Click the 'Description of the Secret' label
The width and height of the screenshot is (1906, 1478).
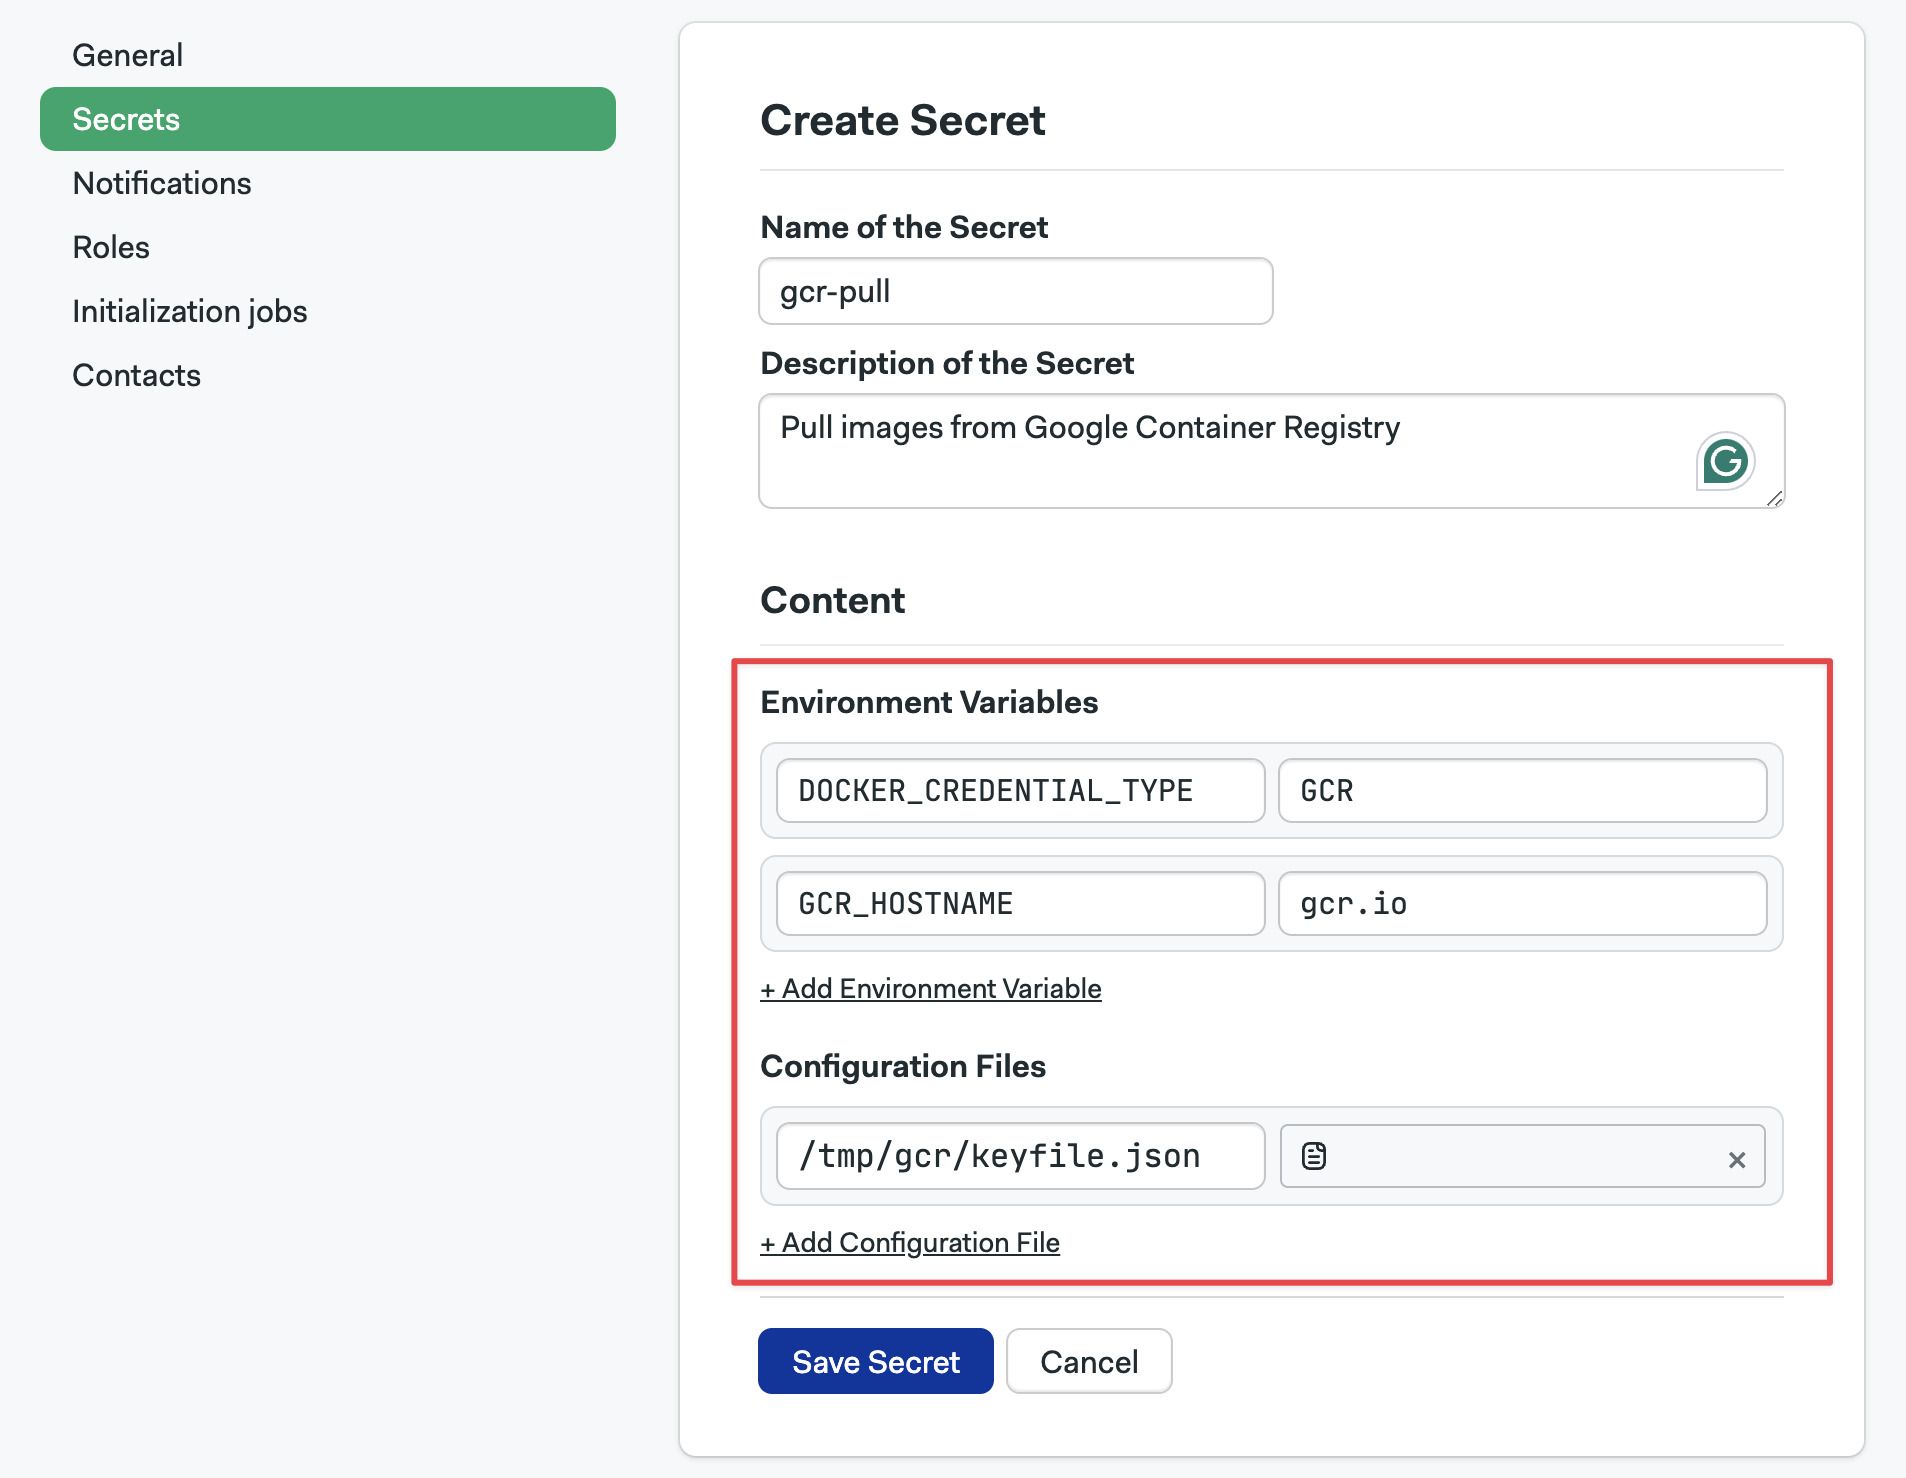(947, 363)
